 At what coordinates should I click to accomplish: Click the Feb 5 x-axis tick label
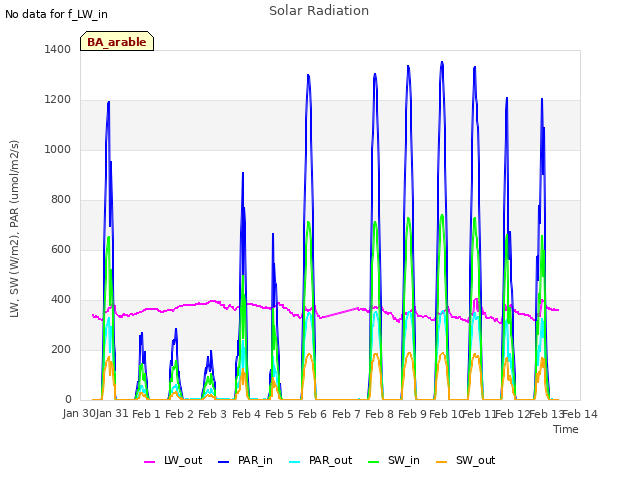279,414
